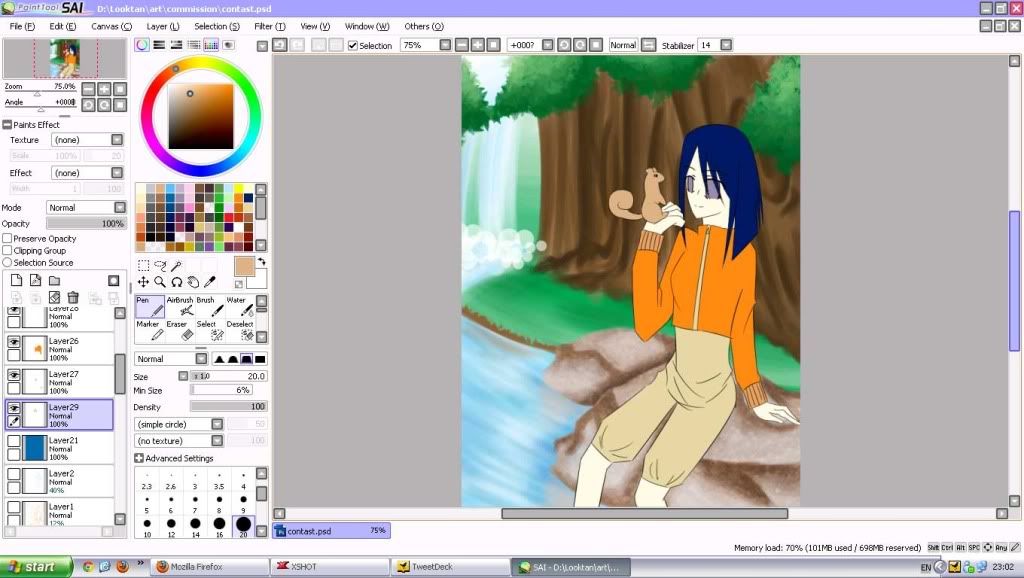Click the layer Opacity slider
Image resolution: width=1024 pixels, height=578 pixels.
[x=86, y=223]
